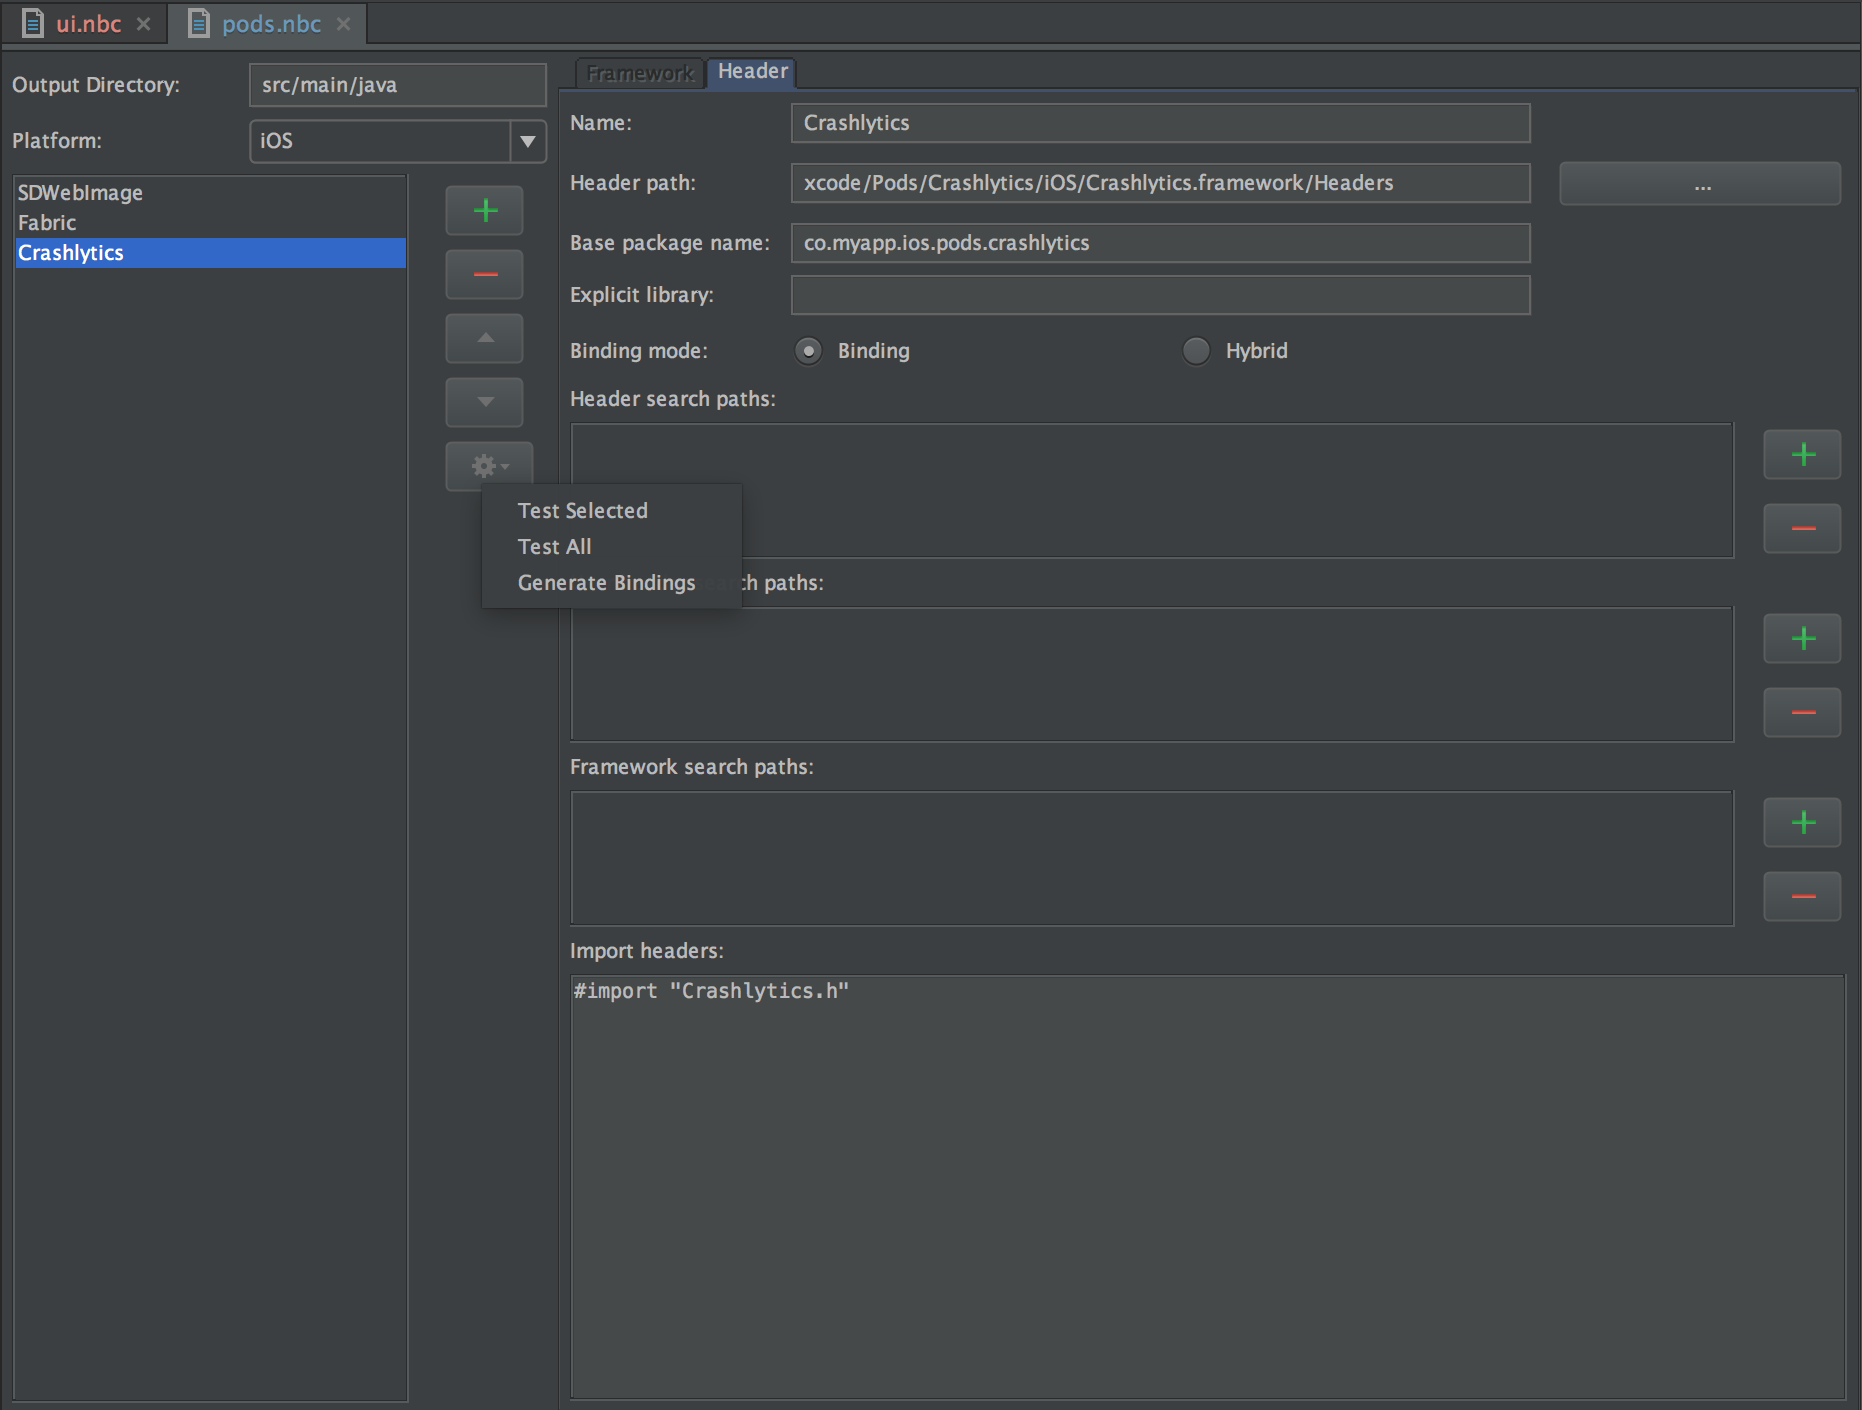Add a new pod with the plus icon
1862x1410 pixels.
coord(484,210)
